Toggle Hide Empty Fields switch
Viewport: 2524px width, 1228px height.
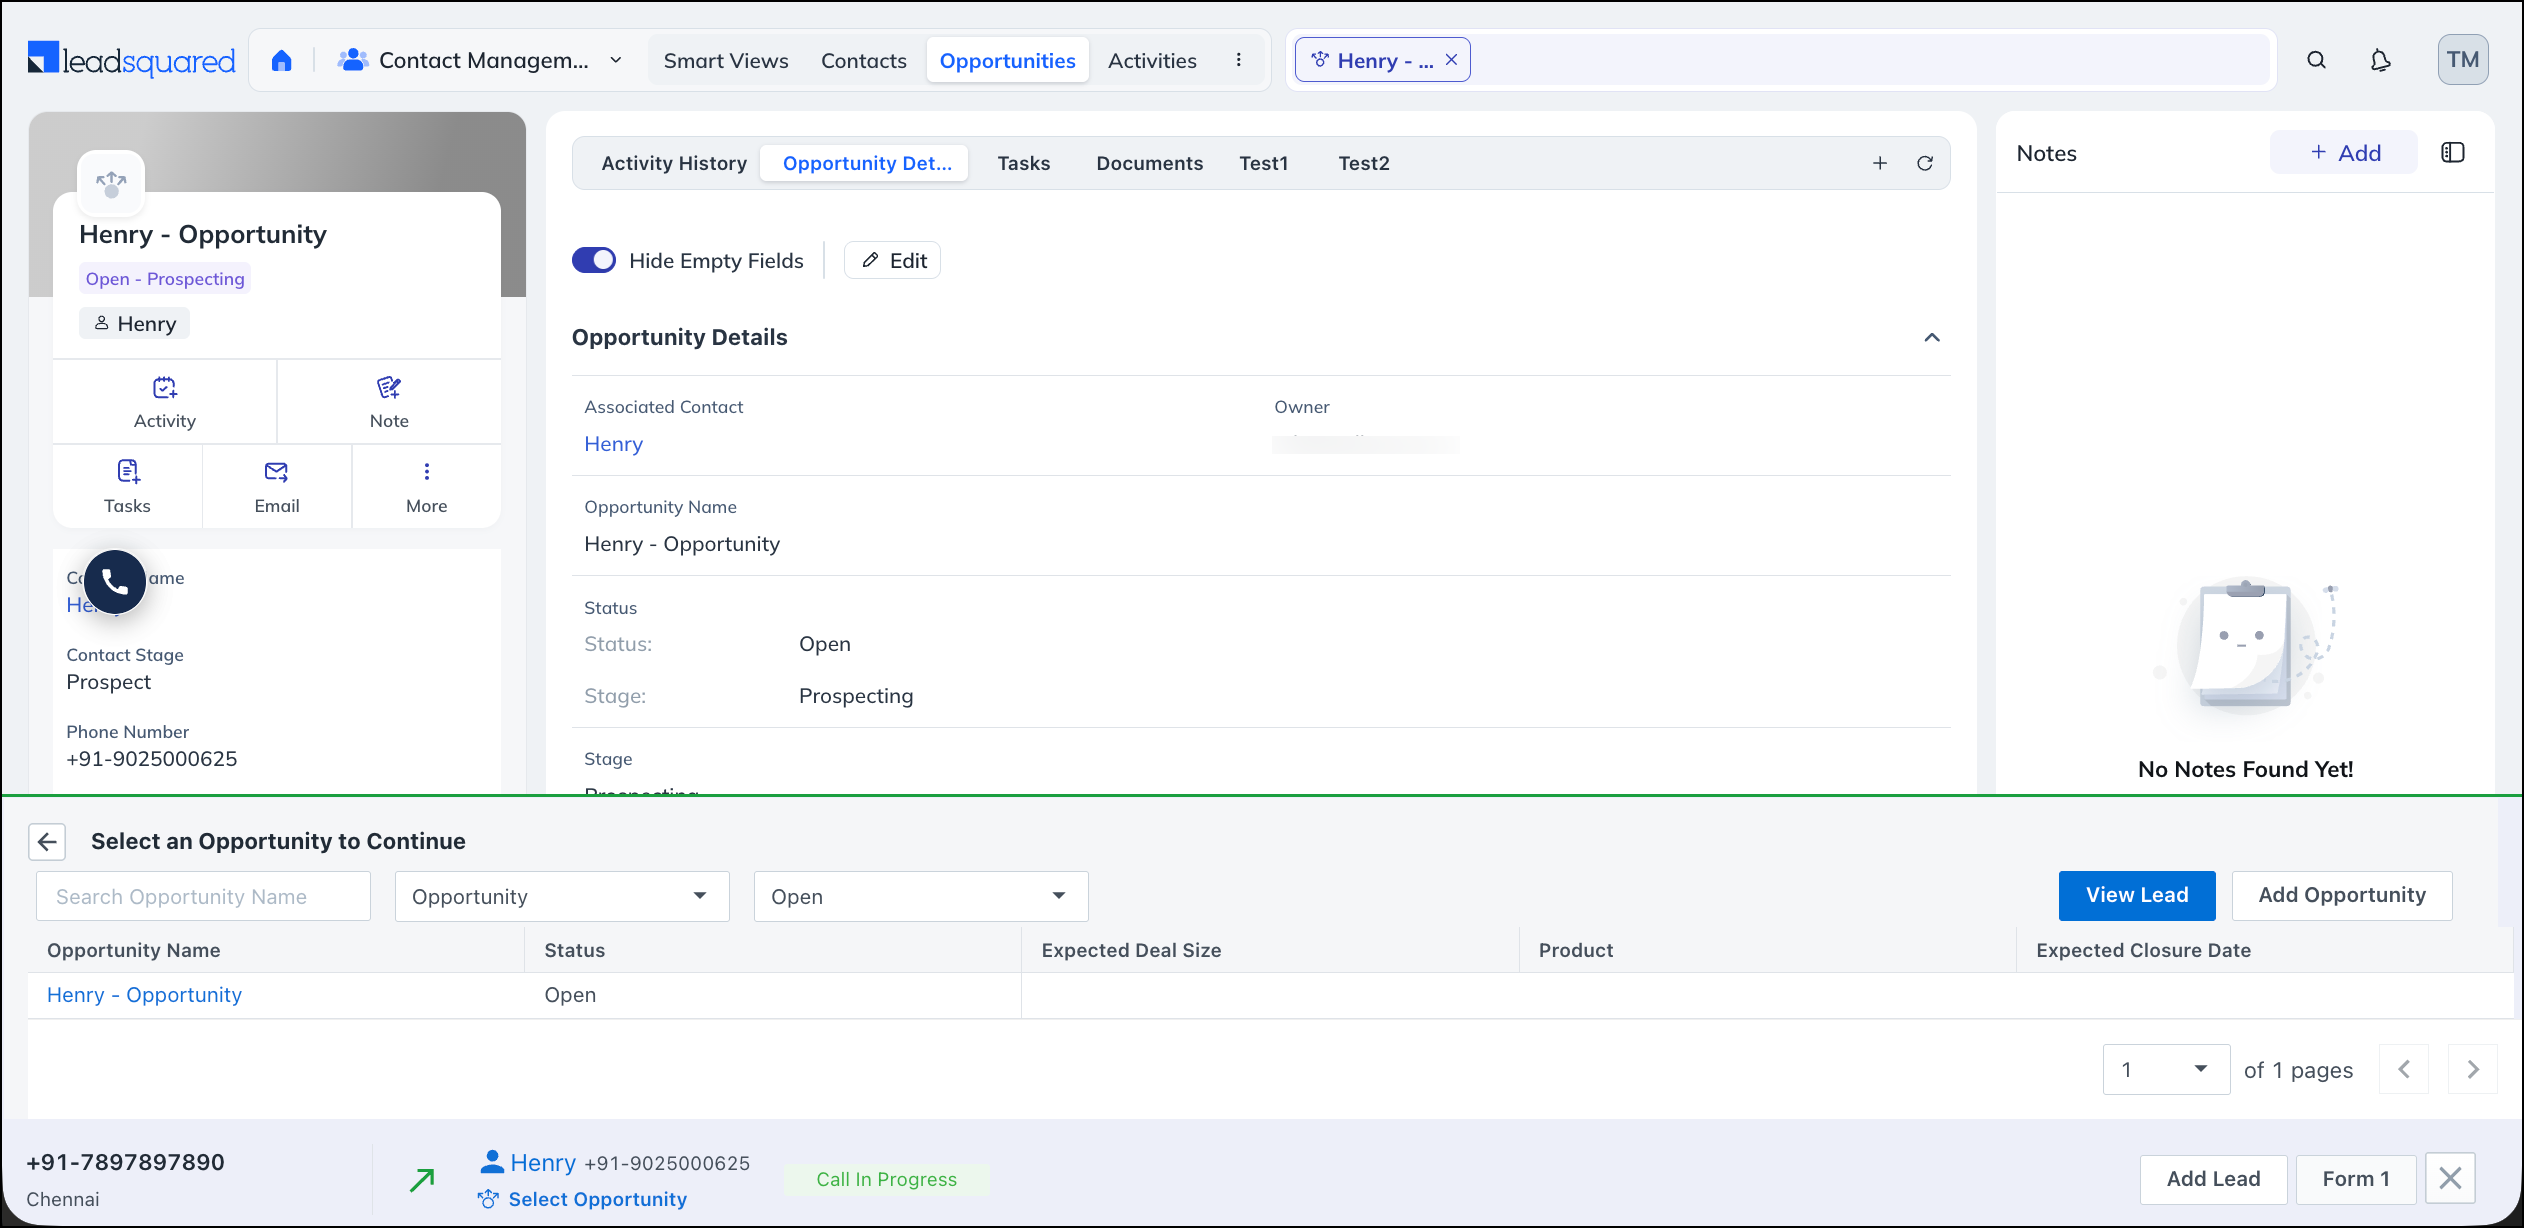tap(594, 260)
